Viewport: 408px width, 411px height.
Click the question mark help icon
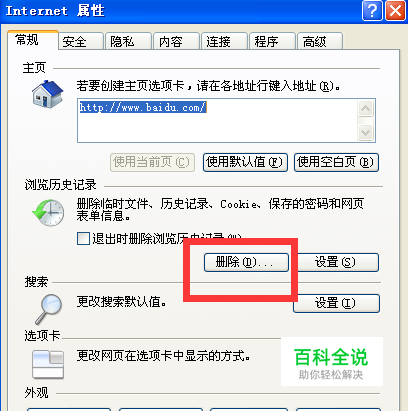372,11
